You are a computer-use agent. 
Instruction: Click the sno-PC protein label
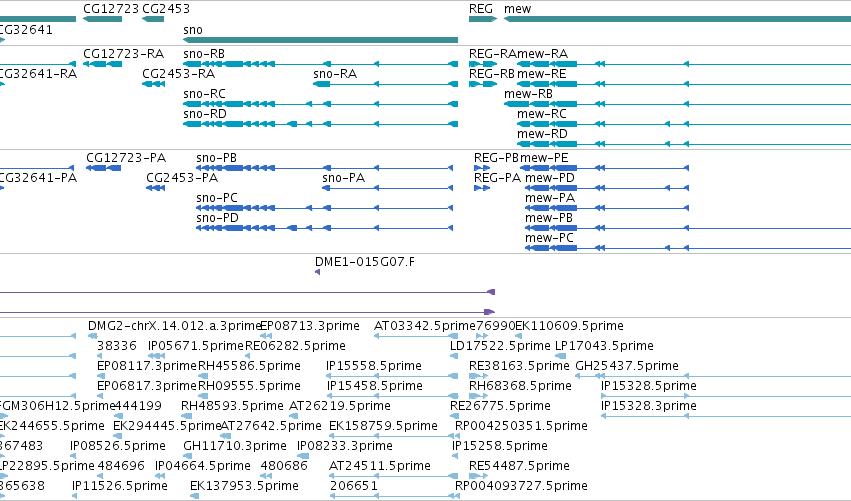(x=217, y=198)
